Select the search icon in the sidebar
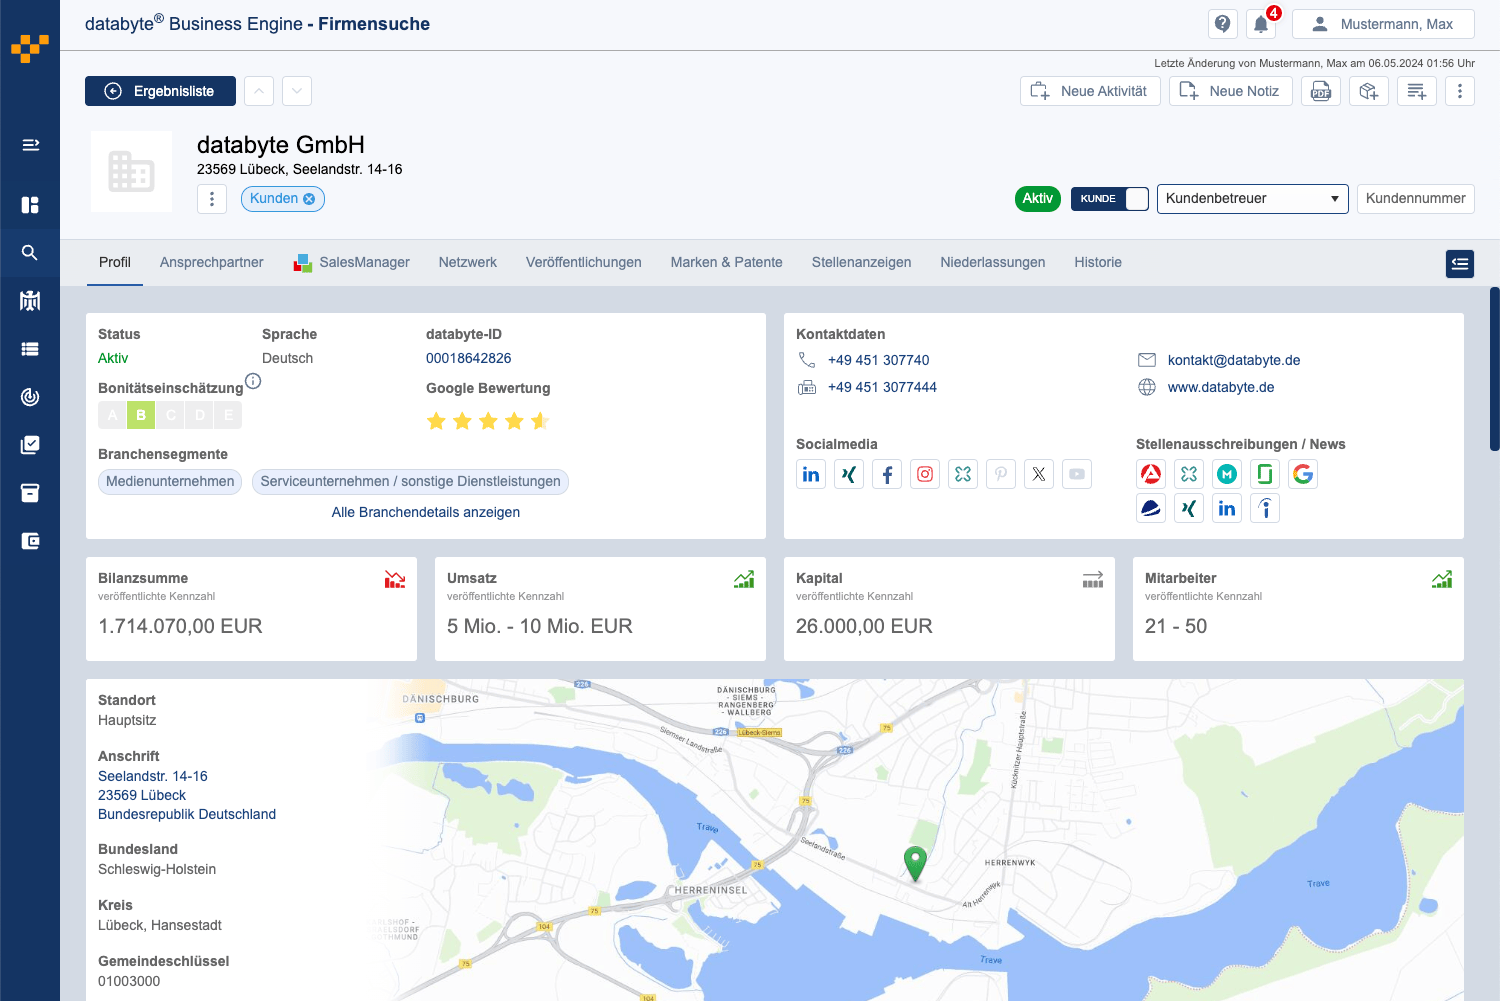Viewport: 1500px width, 1001px height. pyautogui.click(x=30, y=252)
